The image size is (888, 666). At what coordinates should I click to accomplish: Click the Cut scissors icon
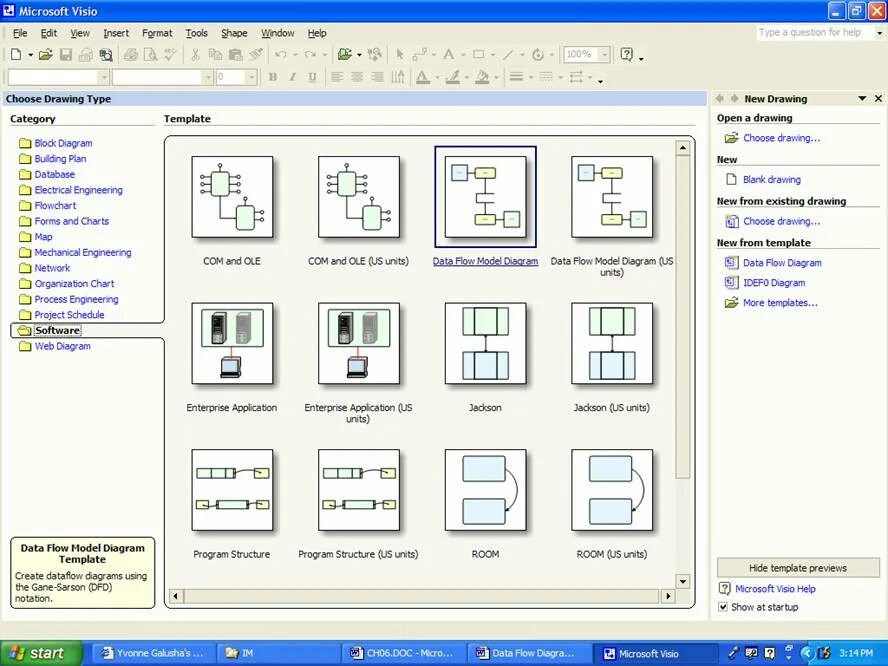tap(195, 54)
